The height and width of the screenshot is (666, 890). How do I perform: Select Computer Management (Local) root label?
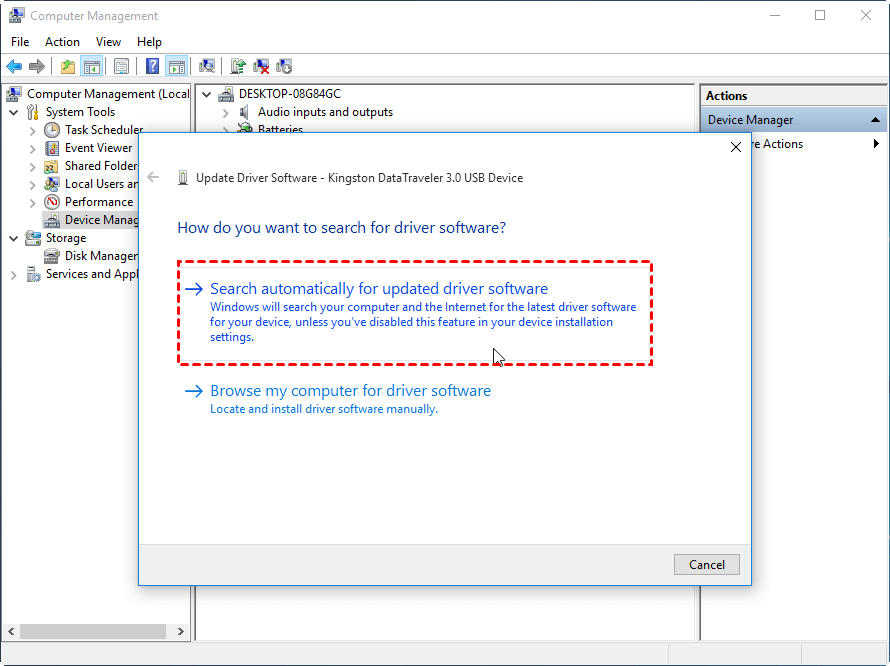[108, 94]
